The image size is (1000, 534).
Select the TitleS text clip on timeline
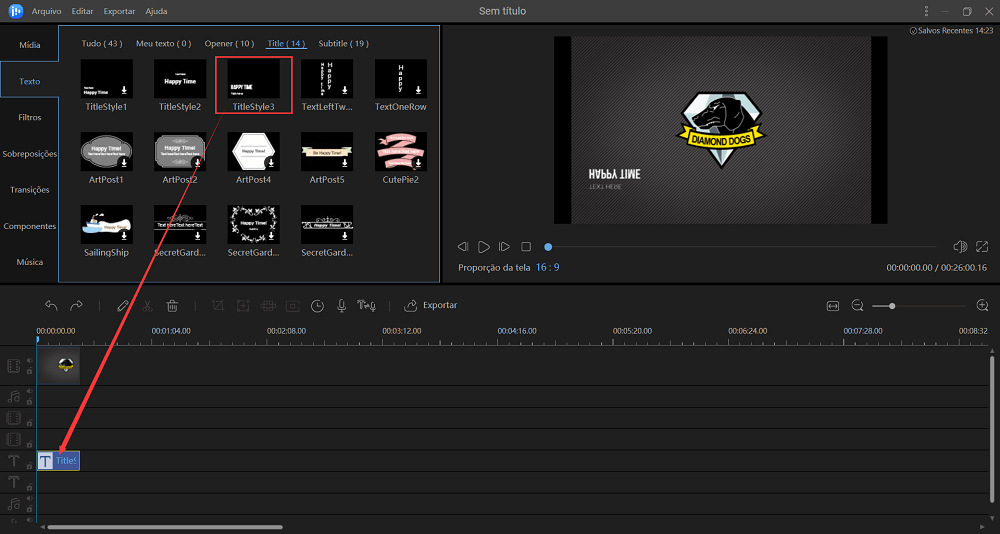click(x=59, y=461)
